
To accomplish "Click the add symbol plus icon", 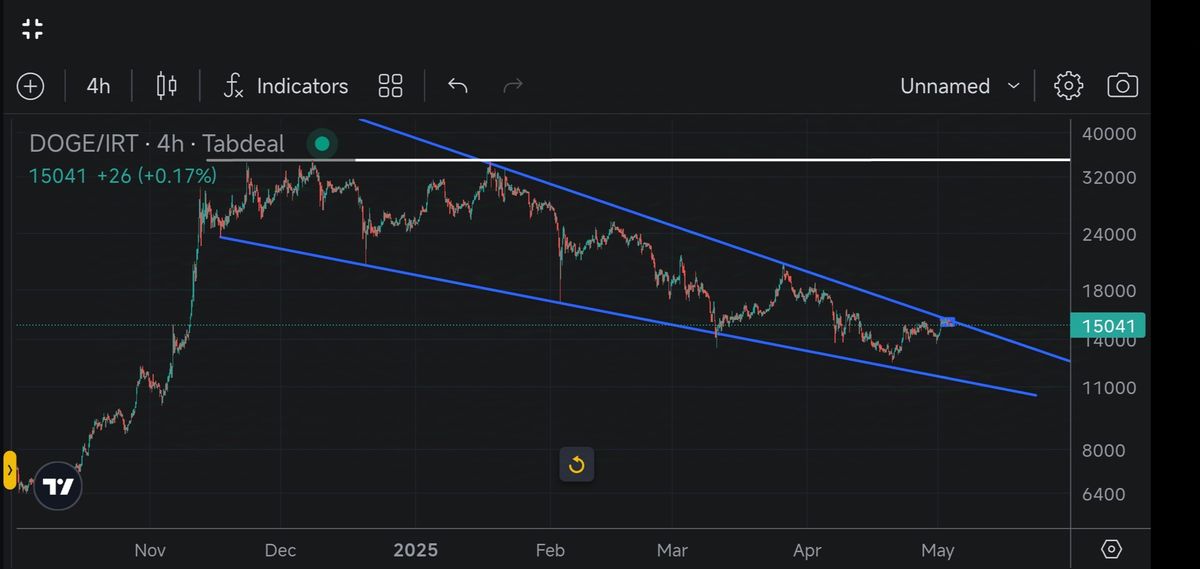I will coord(31,86).
